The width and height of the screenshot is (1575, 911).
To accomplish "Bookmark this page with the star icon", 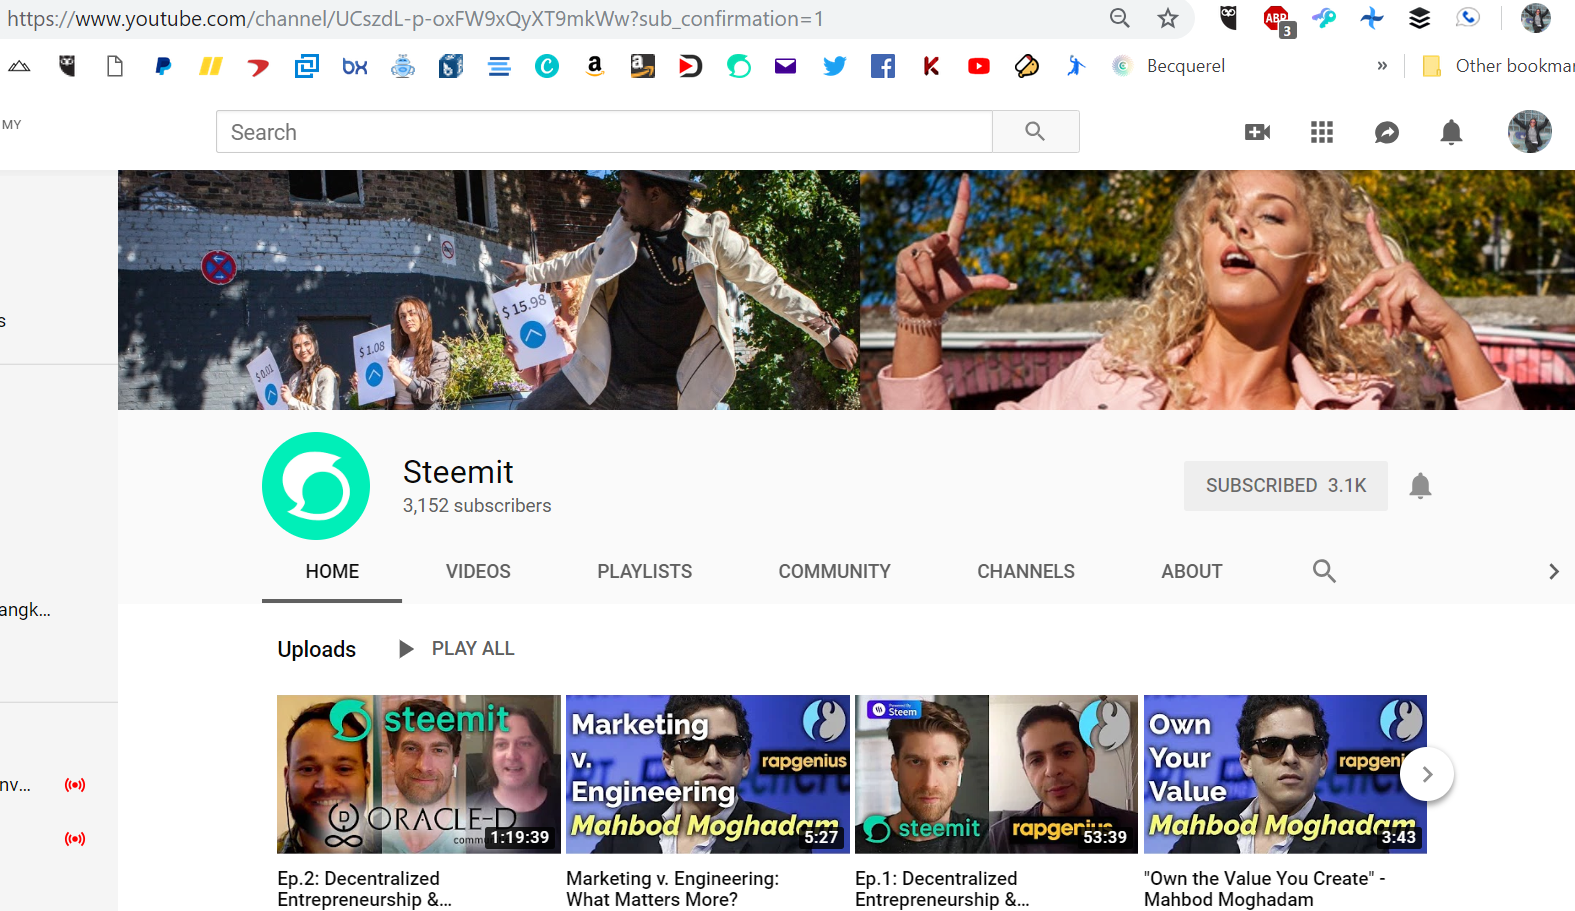I will click(x=1168, y=18).
